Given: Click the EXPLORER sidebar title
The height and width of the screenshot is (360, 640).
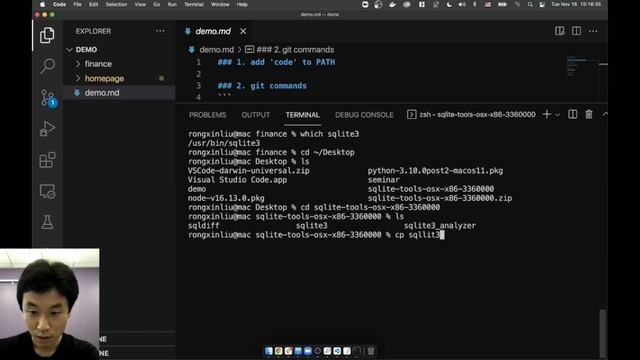Looking at the screenshot, I should click(x=93, y=31).
